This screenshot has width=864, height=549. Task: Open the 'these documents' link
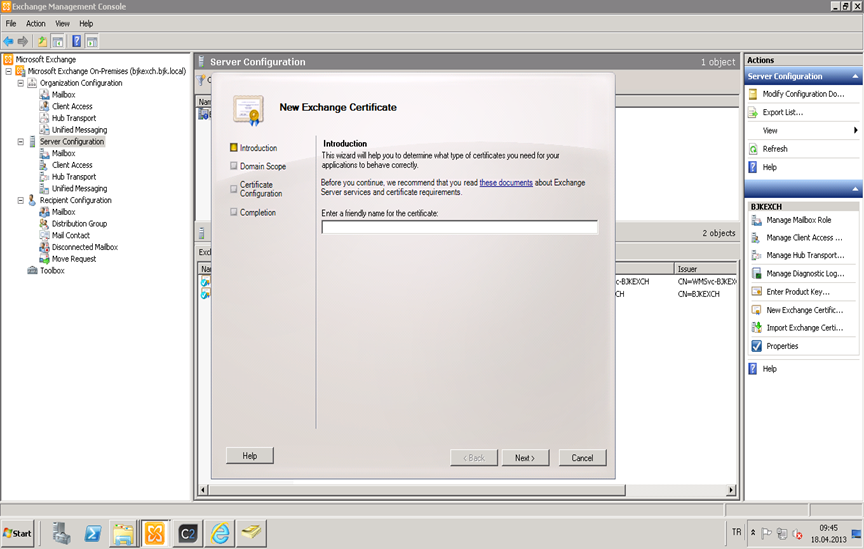click(506, 182)
